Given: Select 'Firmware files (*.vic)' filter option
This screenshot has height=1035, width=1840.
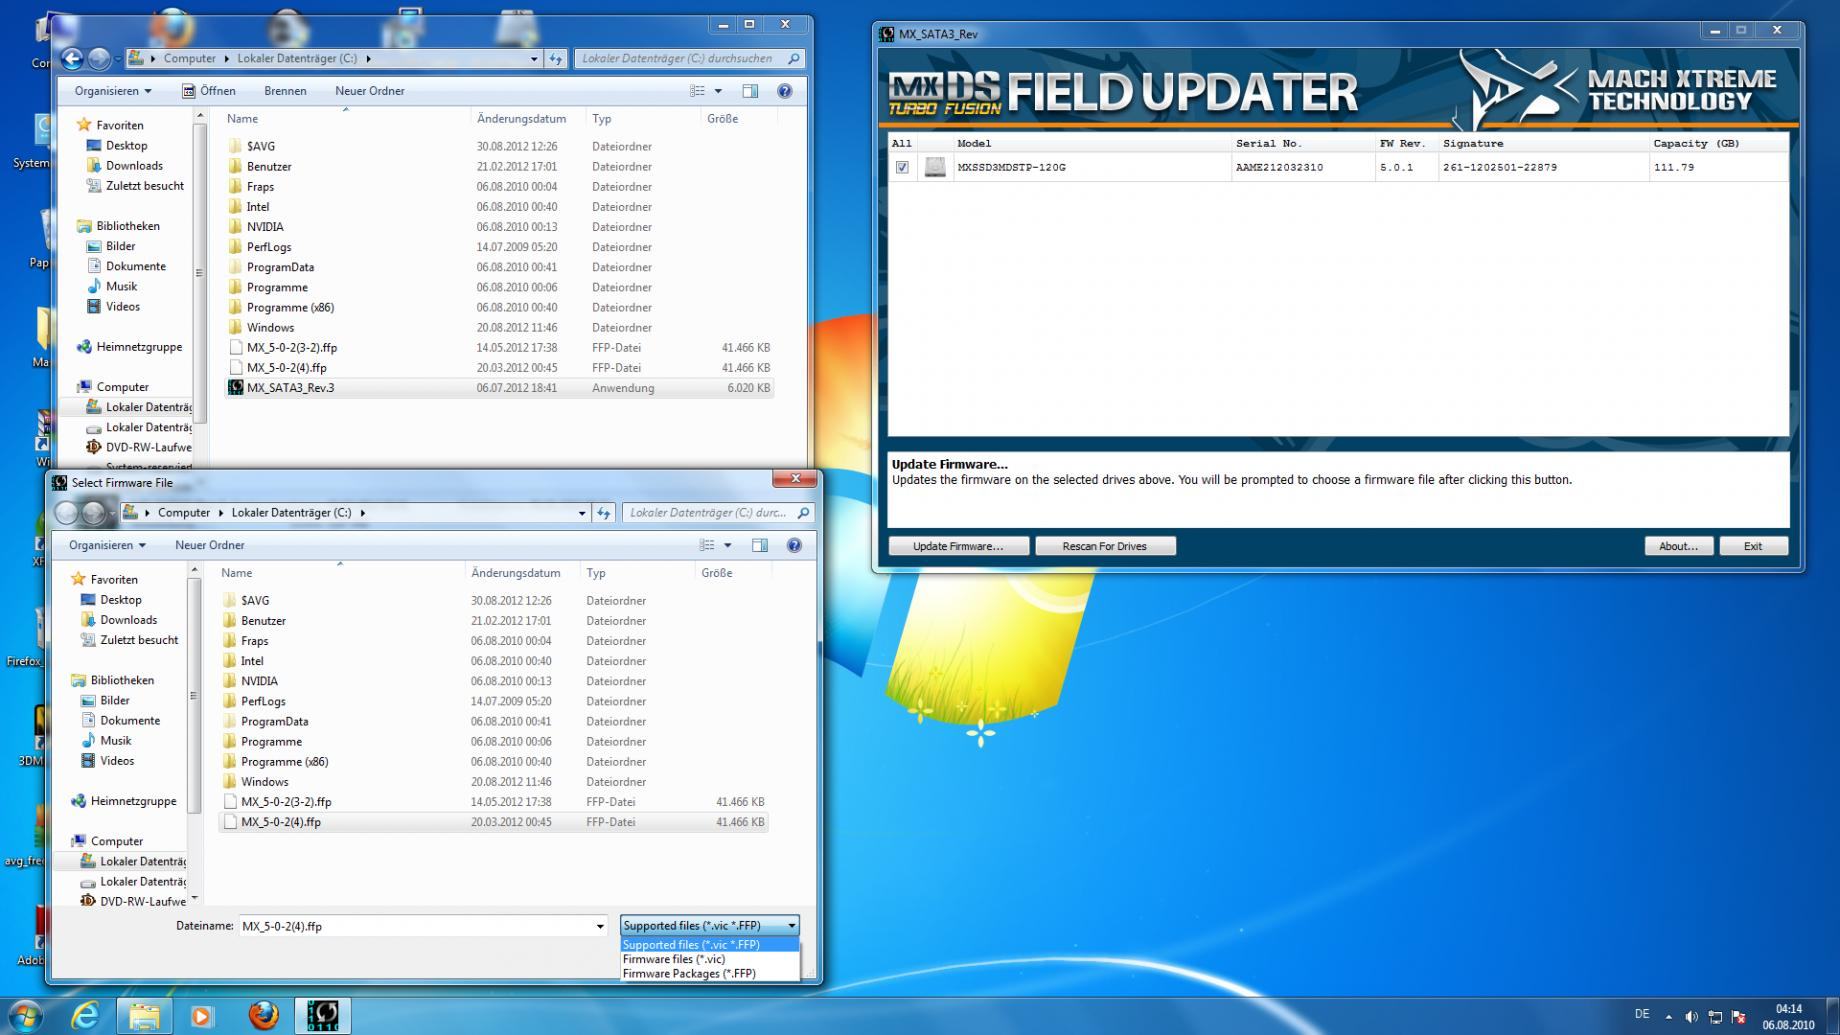Looking at the screenshot, I should pos(710,959).
